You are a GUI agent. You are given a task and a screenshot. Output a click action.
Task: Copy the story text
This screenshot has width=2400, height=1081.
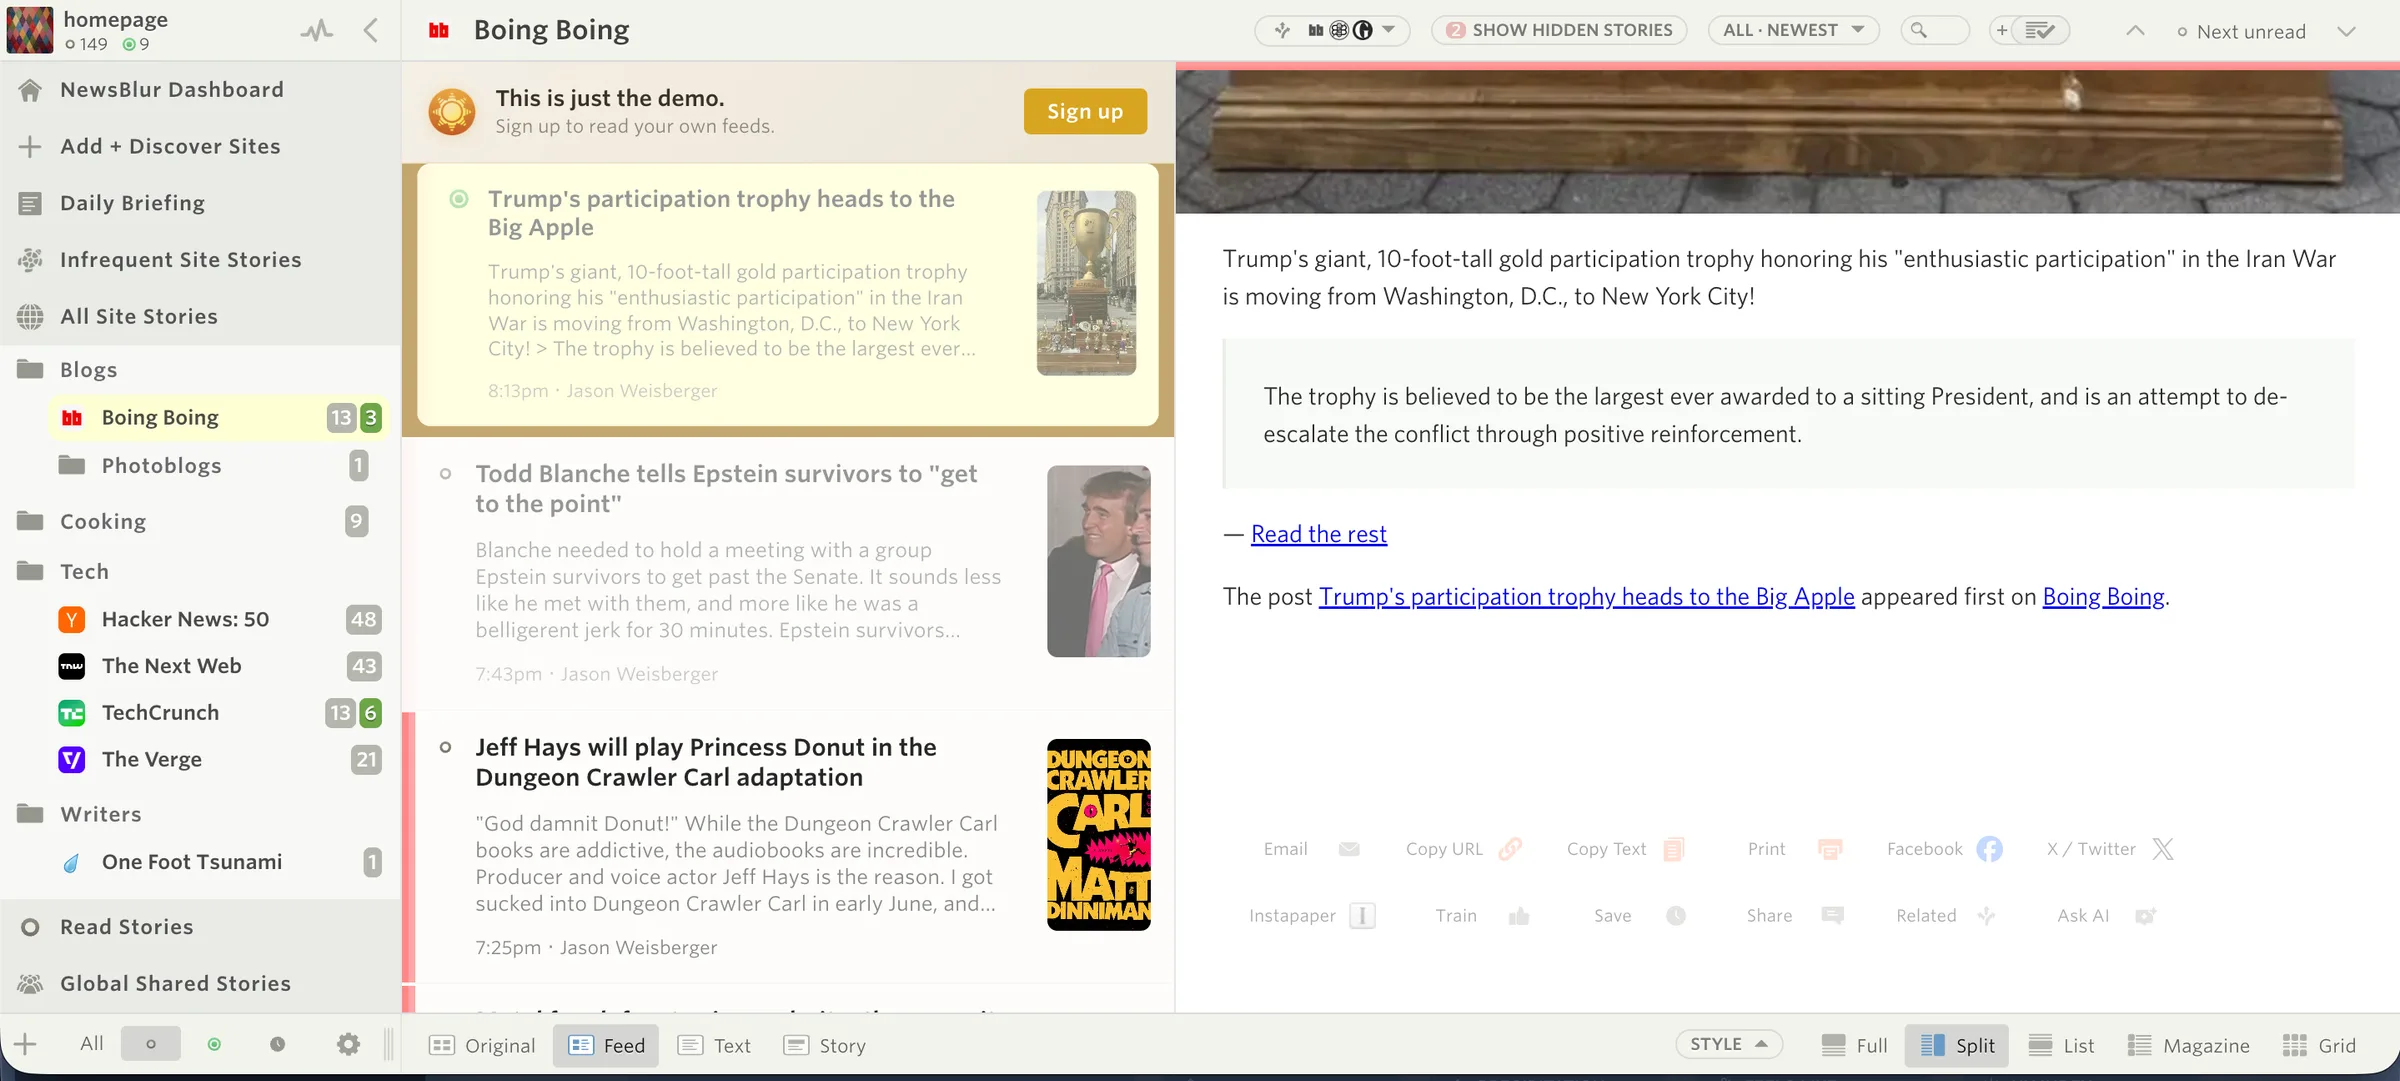1626,849
